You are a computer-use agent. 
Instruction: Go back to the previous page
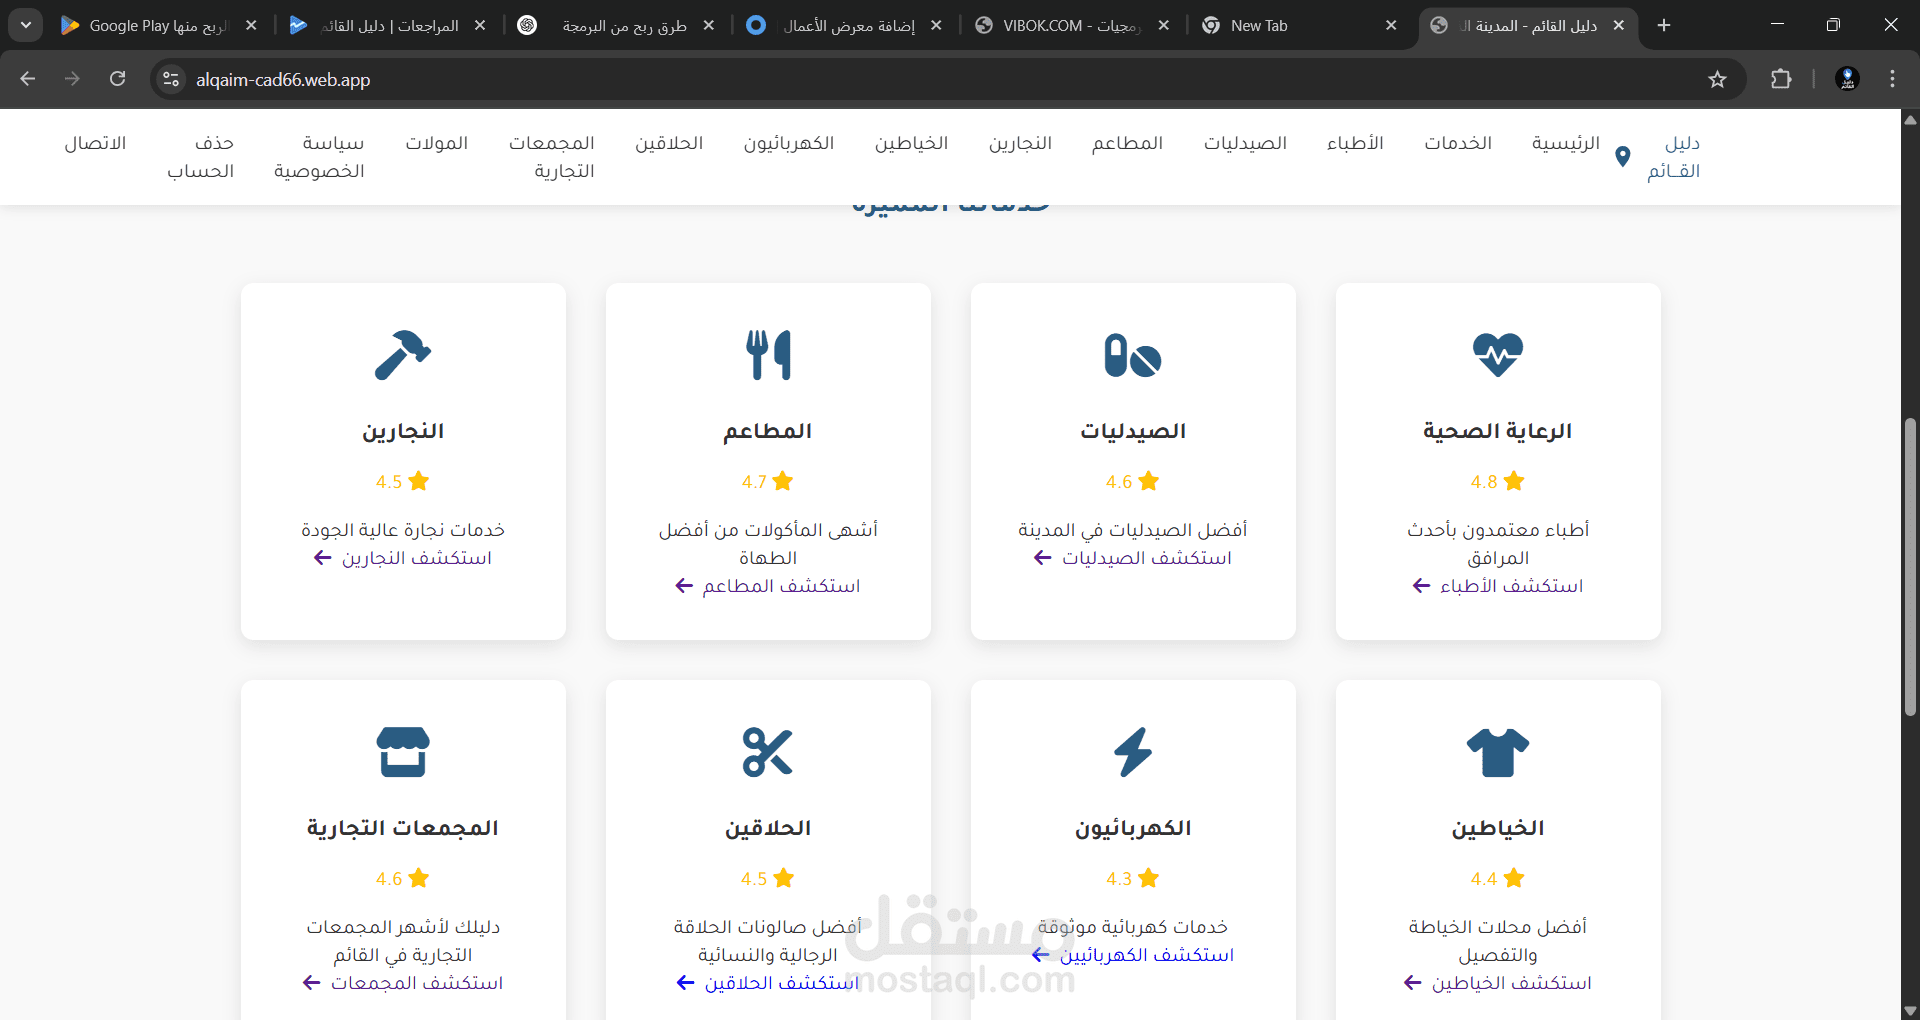[28, 79]
